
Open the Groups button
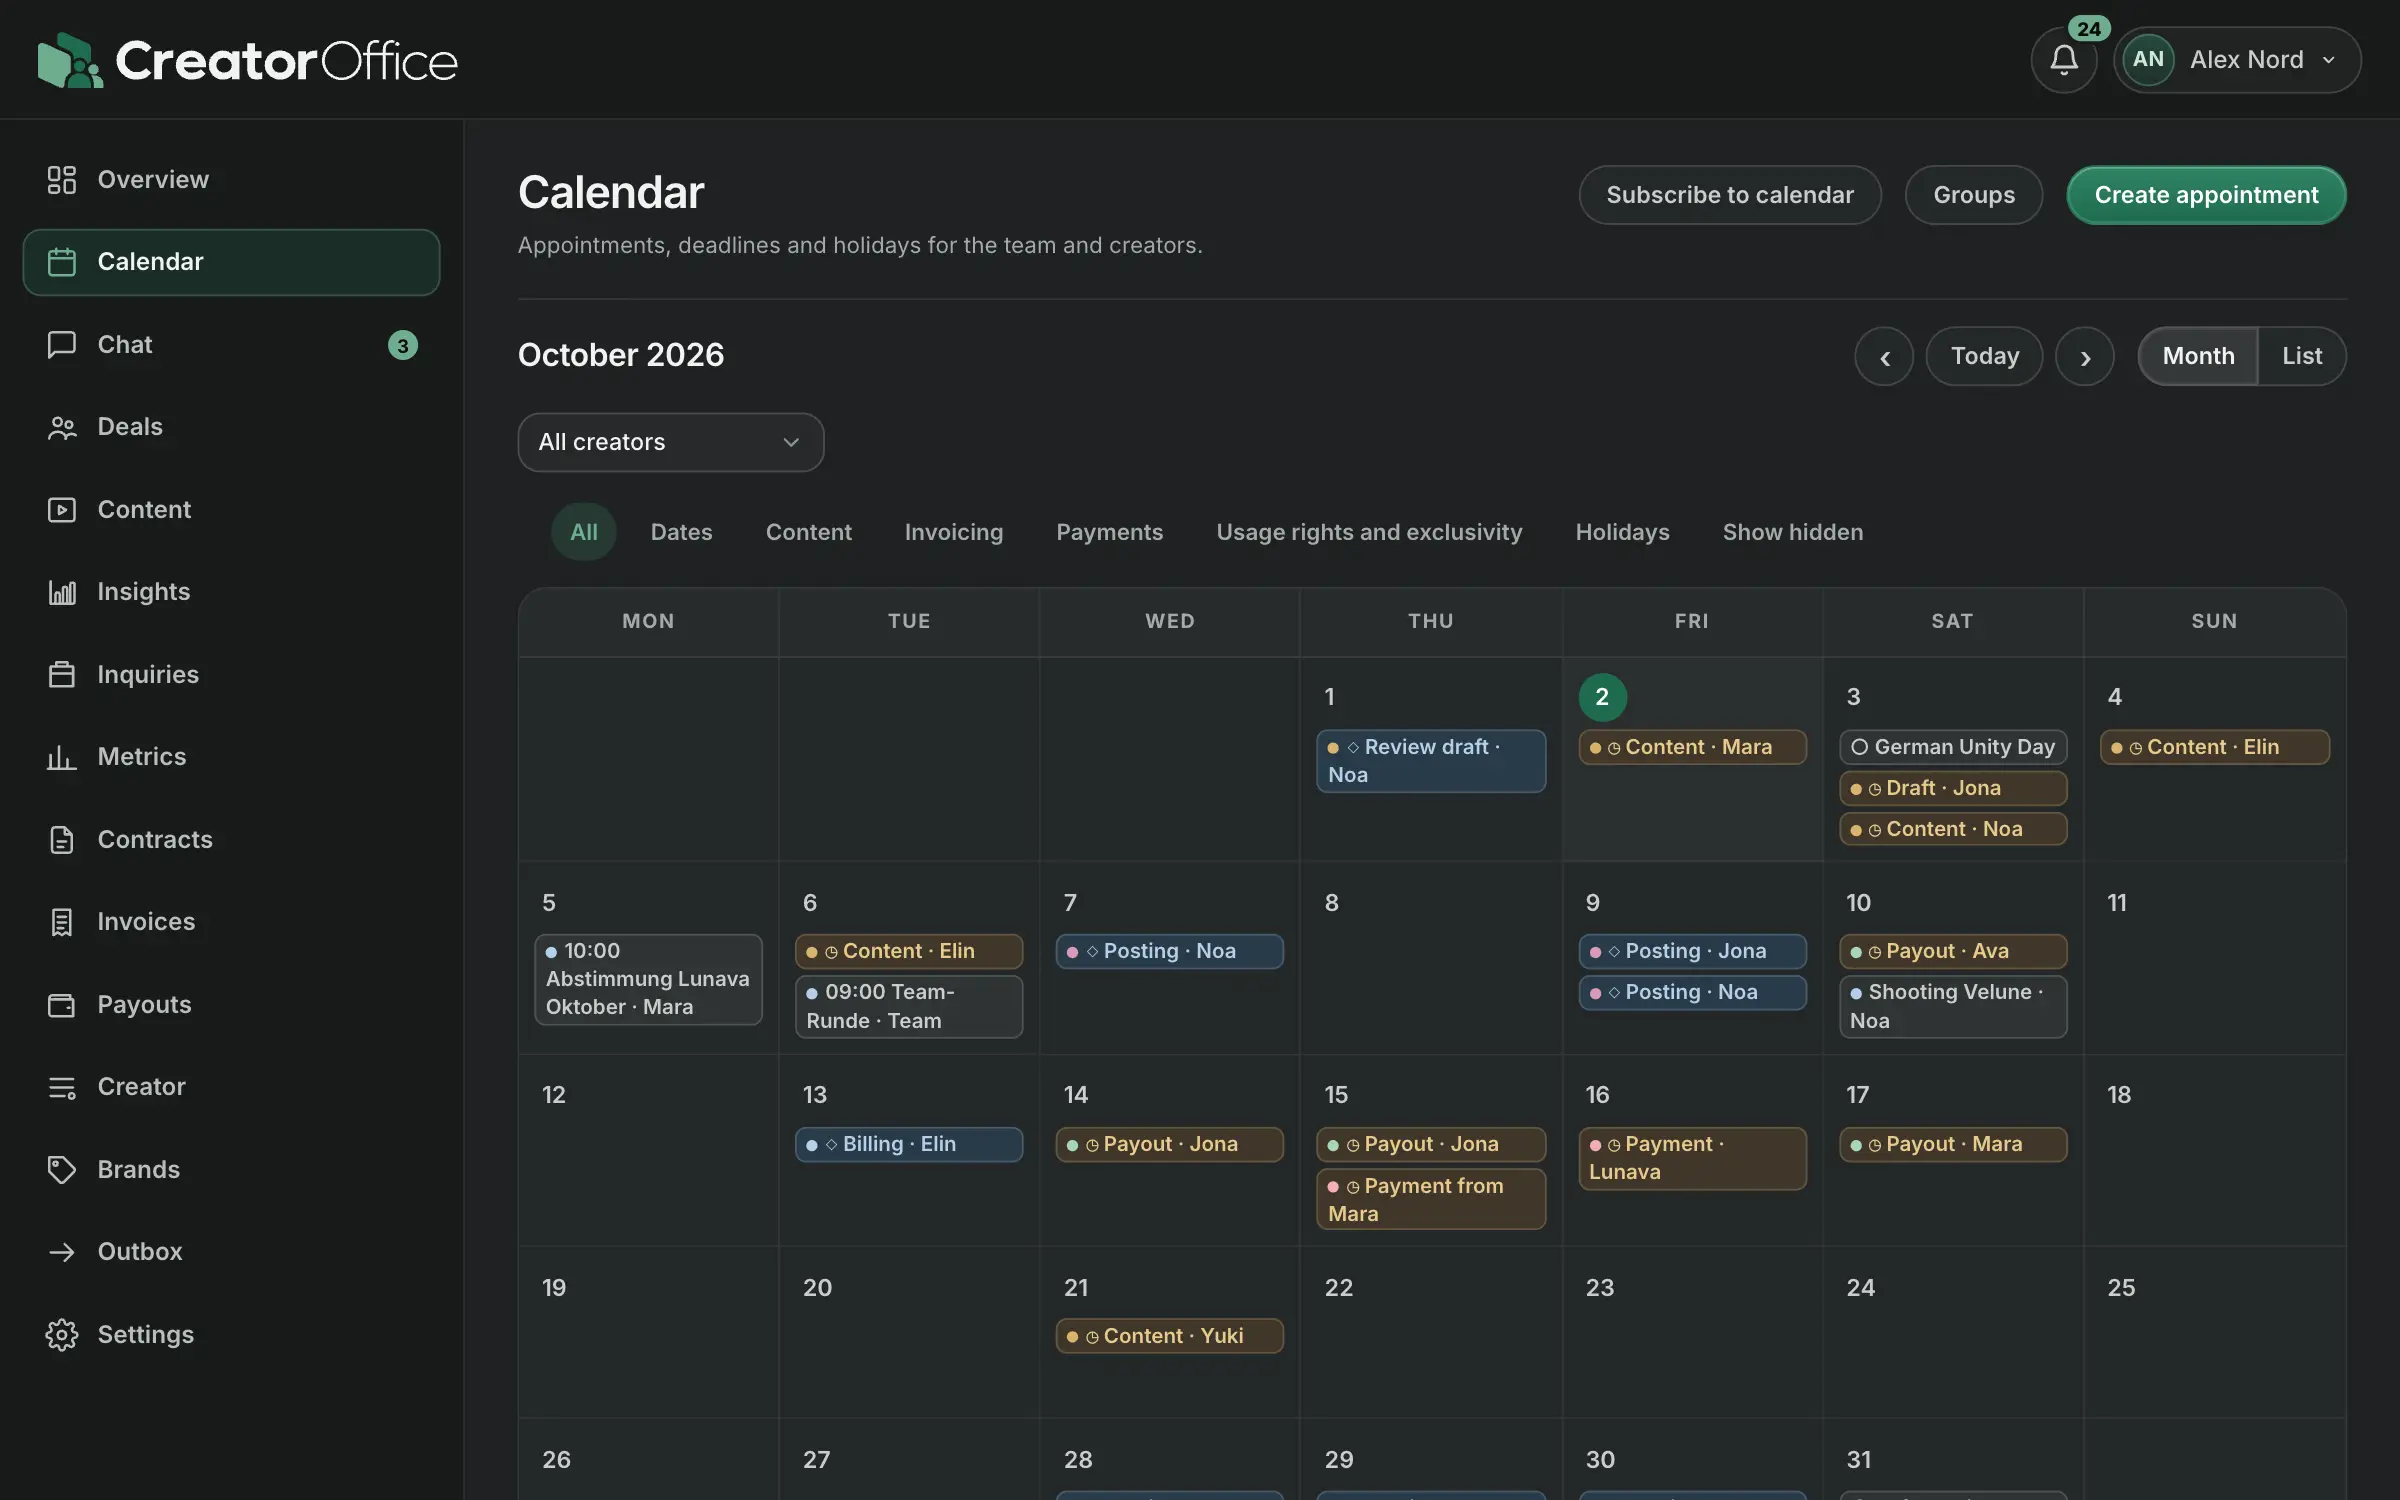click(x=1973, y=195)
